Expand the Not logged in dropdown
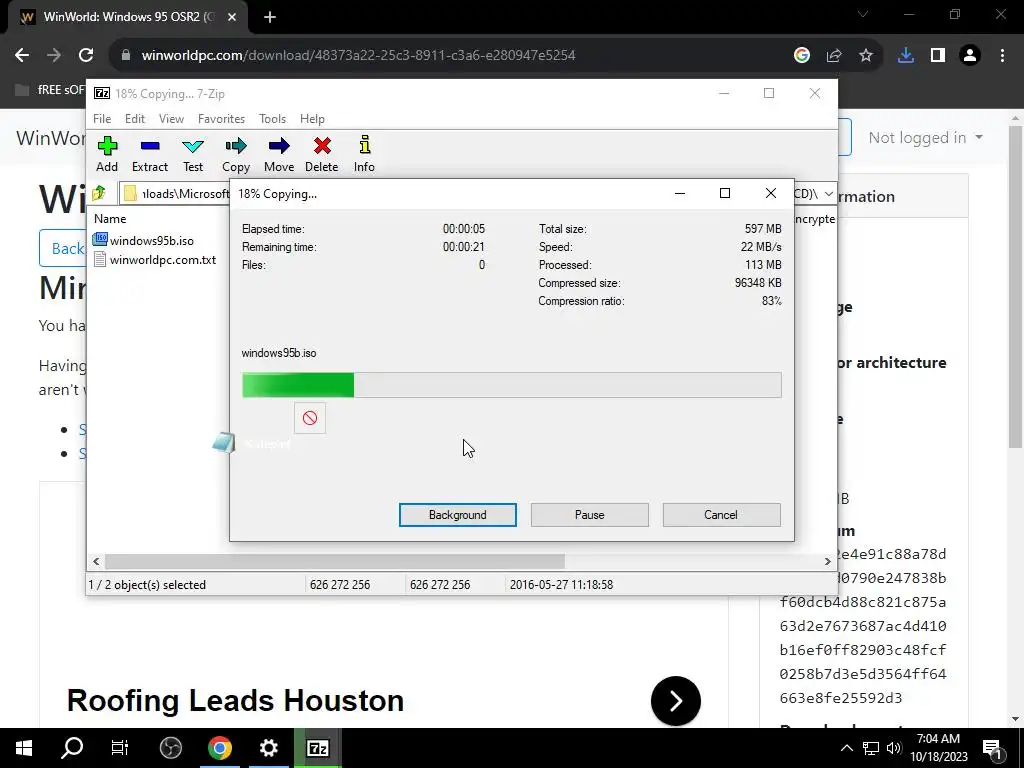The height and width of the screenshot is (768, 1024). pyautogui.click(x=925, y=138)
